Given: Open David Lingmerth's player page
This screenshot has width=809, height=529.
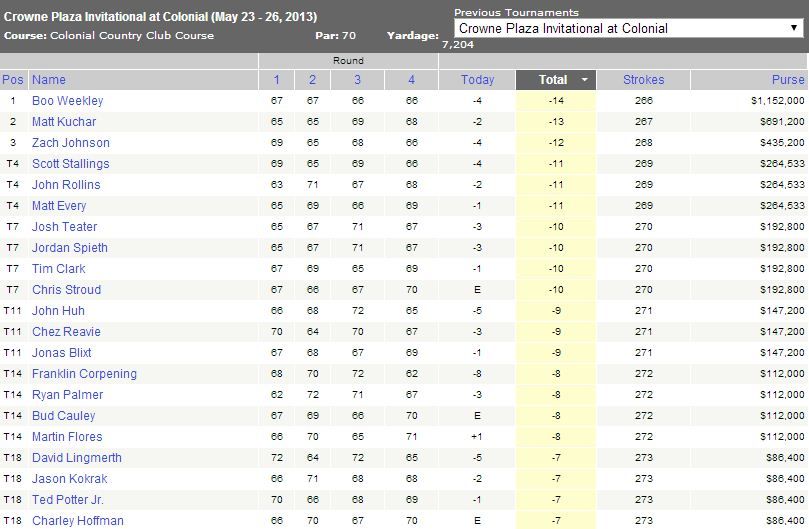Looking at the screenshot, I should click(77, 458).
